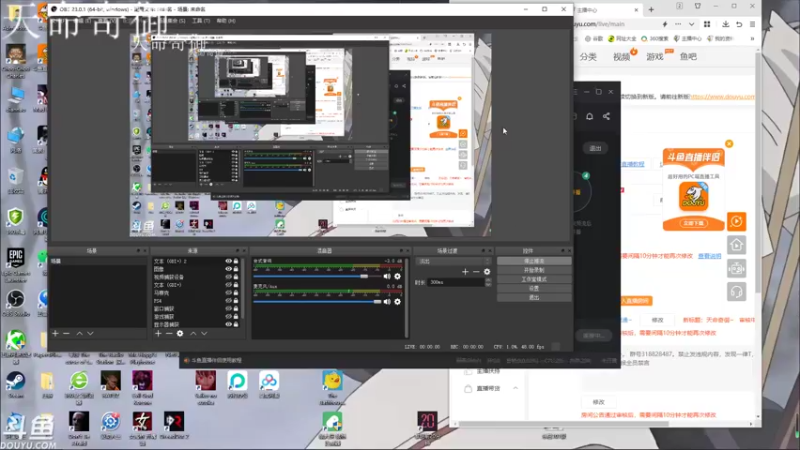
Task: Click 停止推流 button in OBS controls
Action: tap(534, 261)
